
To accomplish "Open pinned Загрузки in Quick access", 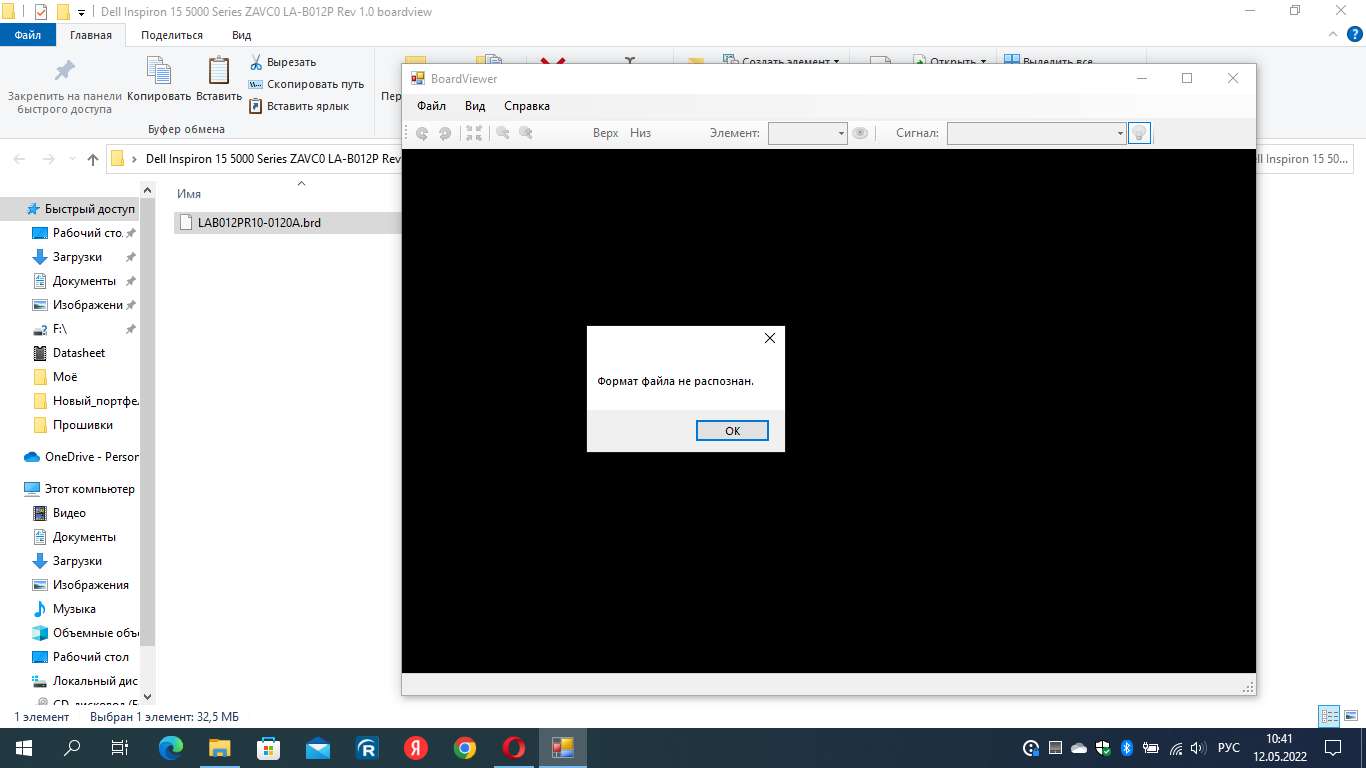I will point(77,257).
